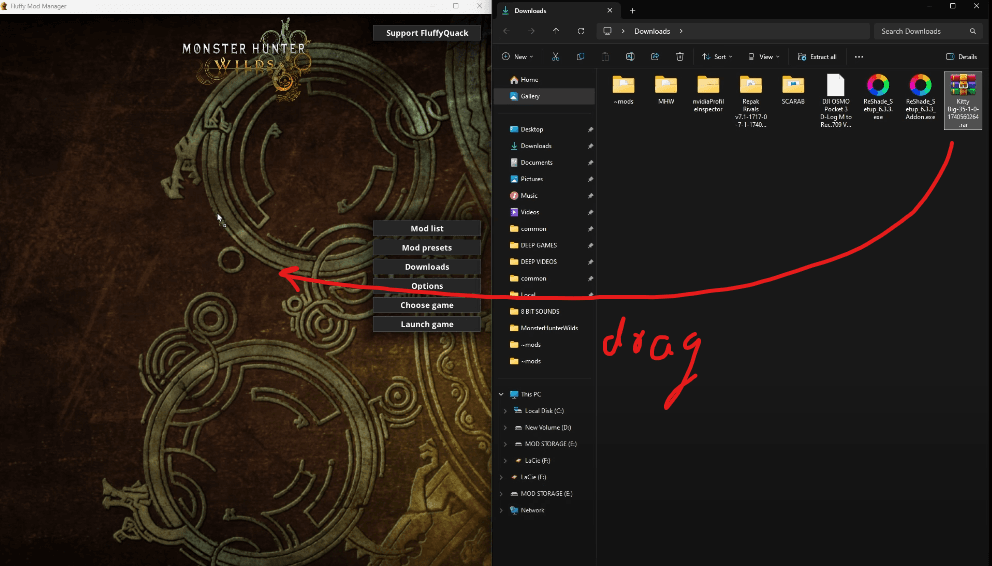Click Launch game button
Image resolution: width=992 pixels, height=566 pixels.
pos(427,324)
